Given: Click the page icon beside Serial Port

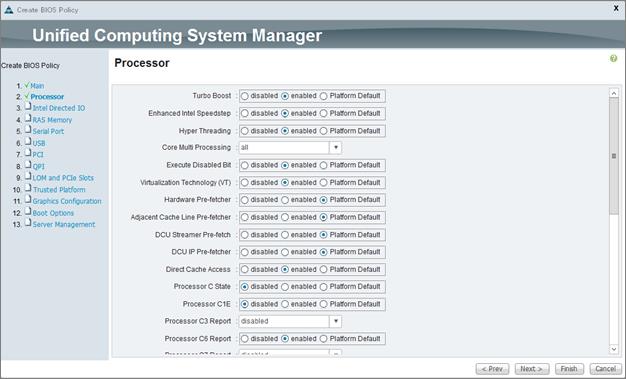Looking at the screenshot, I should [x=28, y=129].
